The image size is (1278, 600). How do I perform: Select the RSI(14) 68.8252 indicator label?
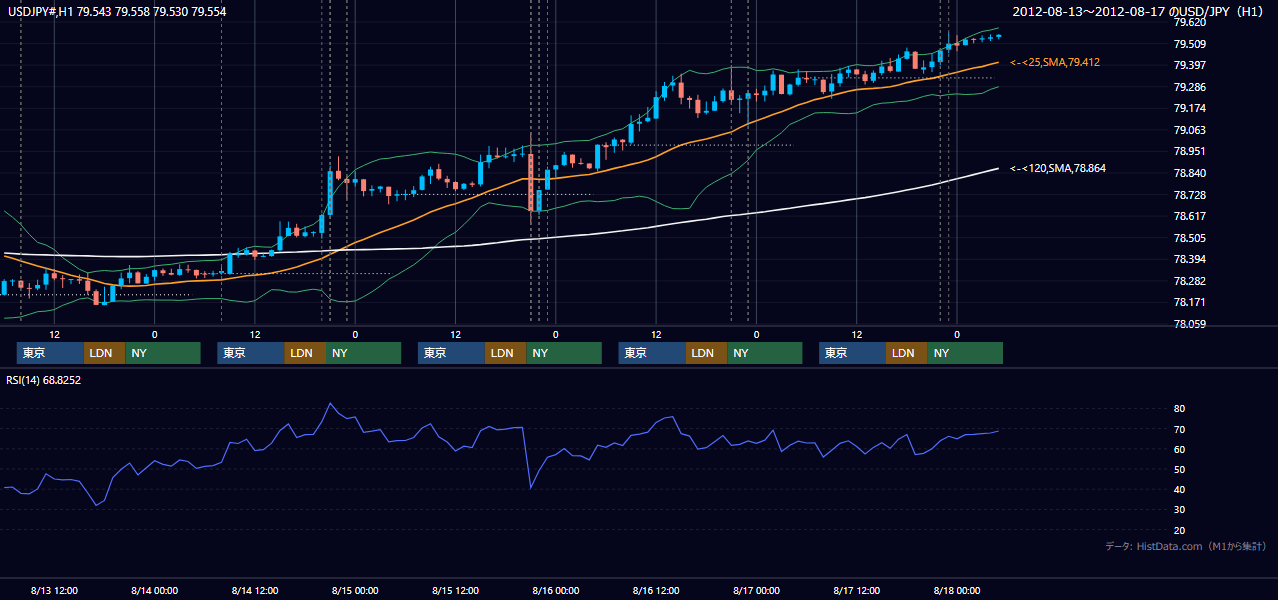pyautogui.click(x=44, y=379)
